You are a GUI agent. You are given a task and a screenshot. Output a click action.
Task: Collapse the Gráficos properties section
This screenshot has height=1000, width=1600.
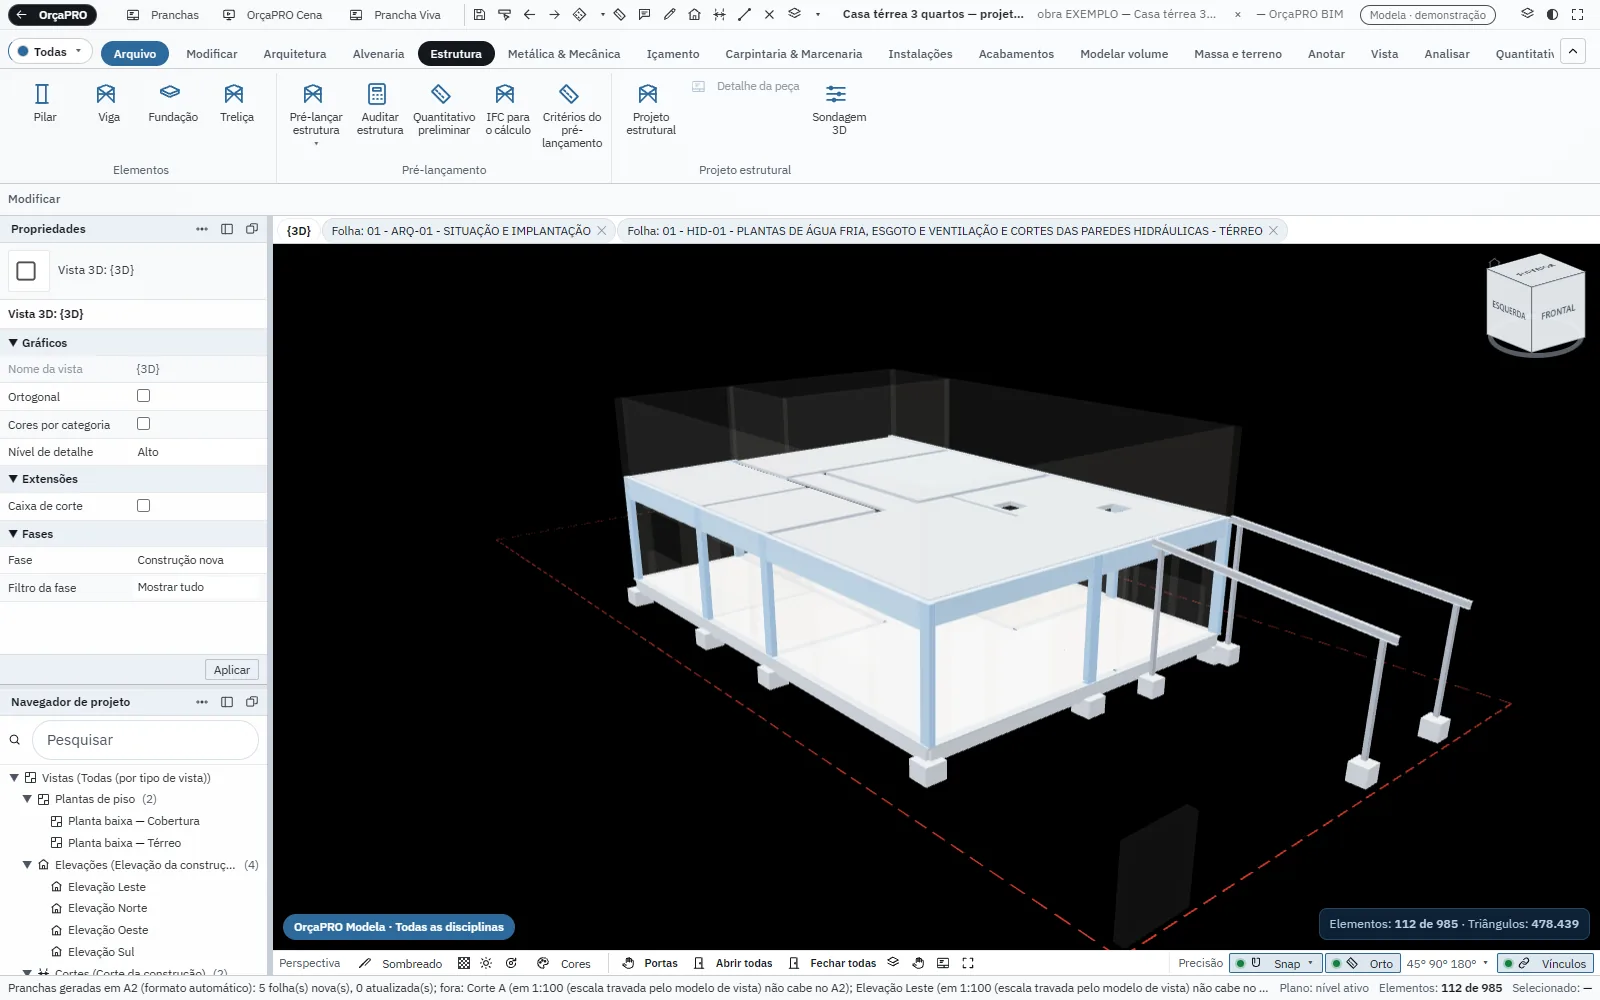click(x=13, y=342)
